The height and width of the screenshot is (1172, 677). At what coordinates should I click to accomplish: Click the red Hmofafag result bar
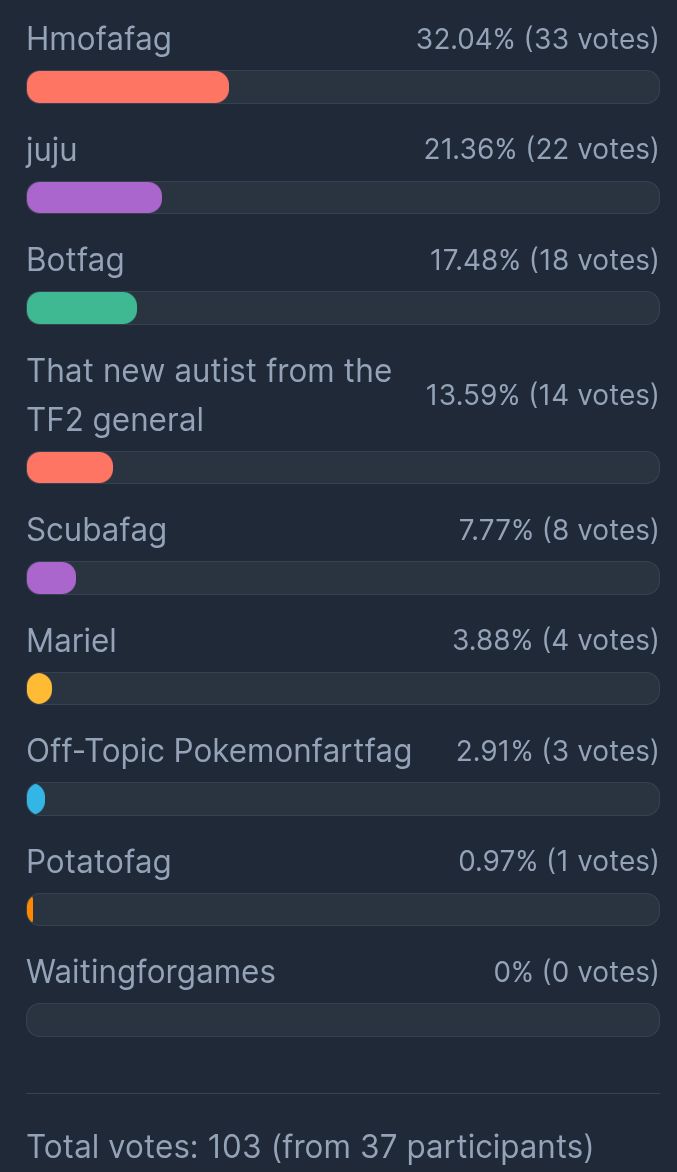click(x=128, y=87)
